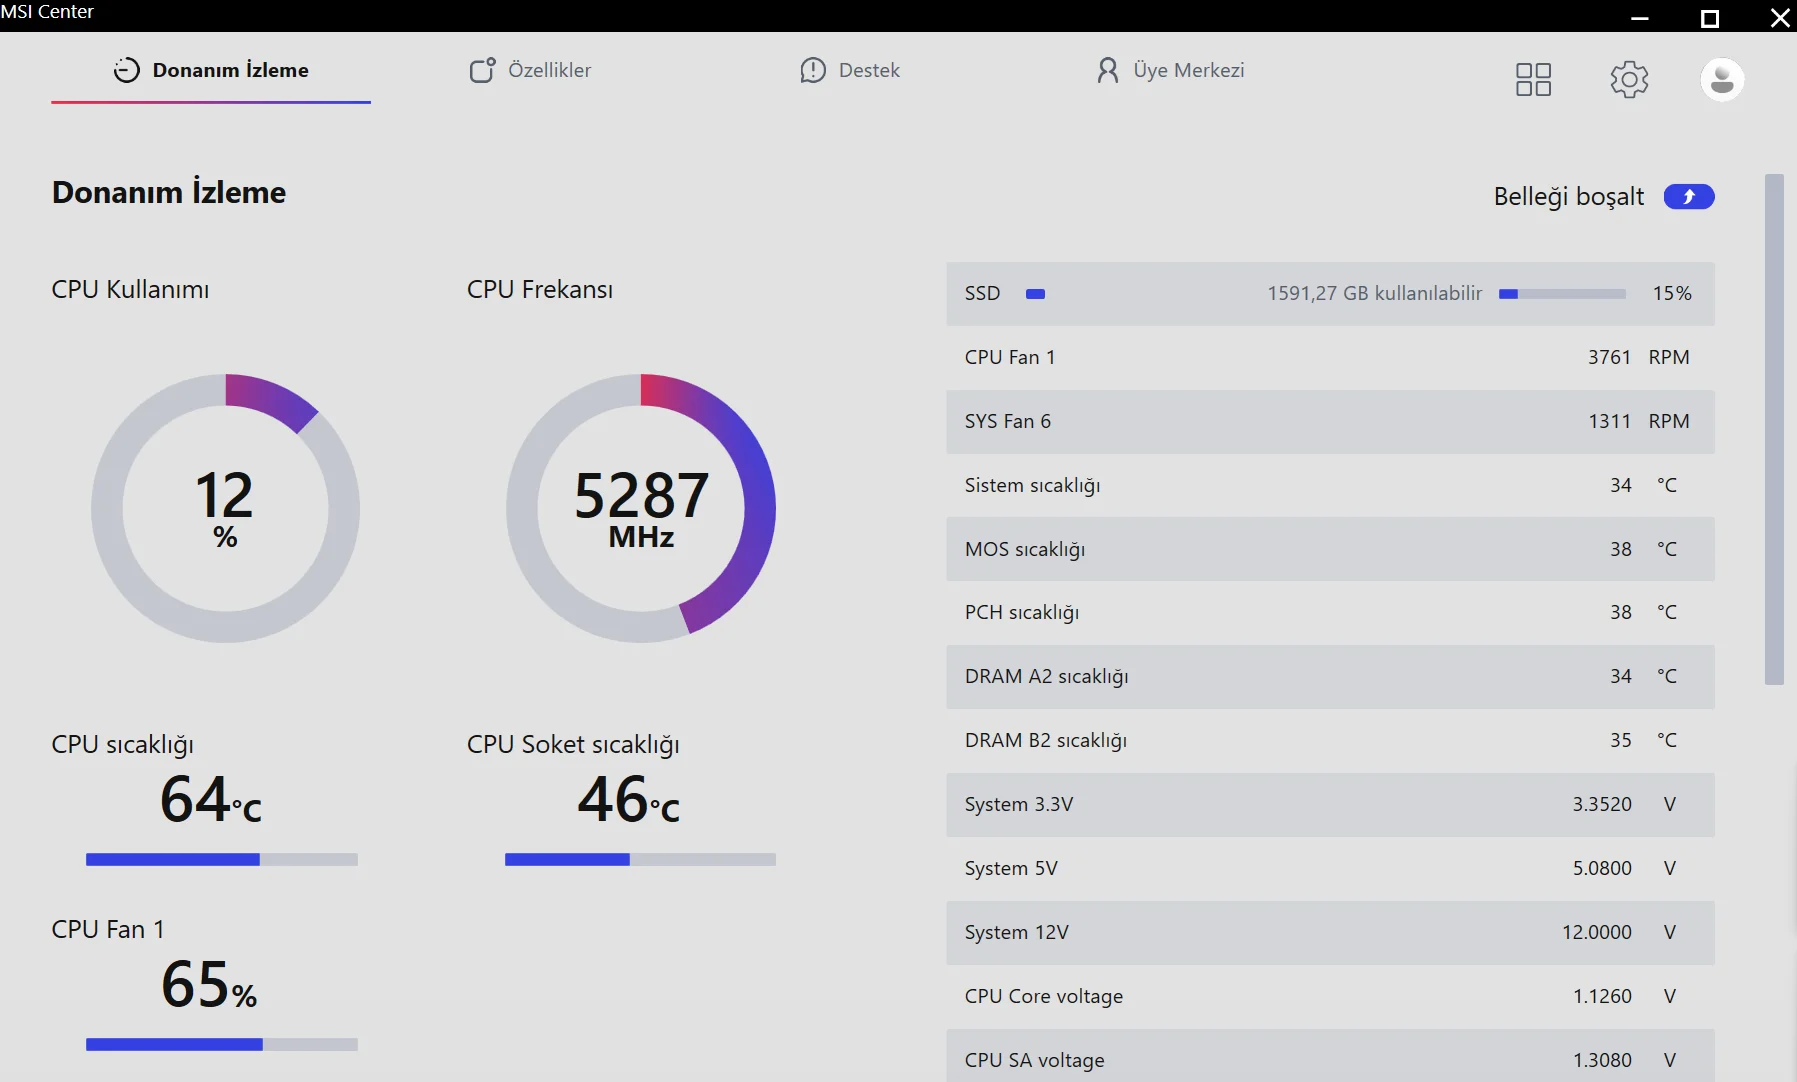Click the CPU Kullanımı label

130,290
